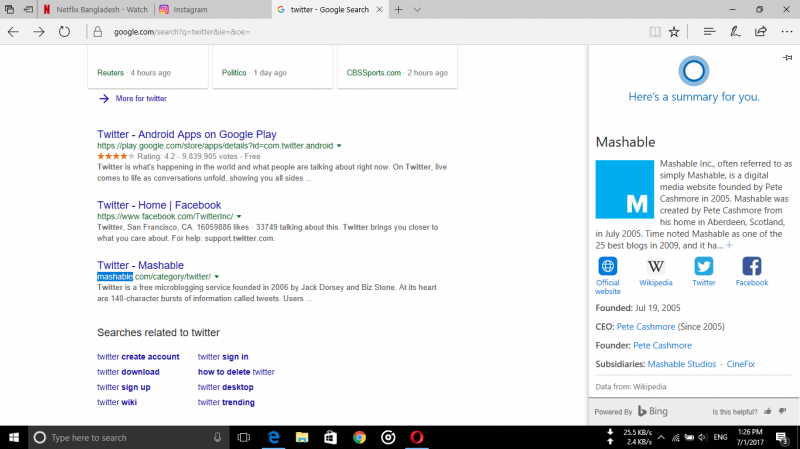The width and height of the screenshot is (800, 449).
Task: Launch Opera browser from taskbar
Action: 417,437
